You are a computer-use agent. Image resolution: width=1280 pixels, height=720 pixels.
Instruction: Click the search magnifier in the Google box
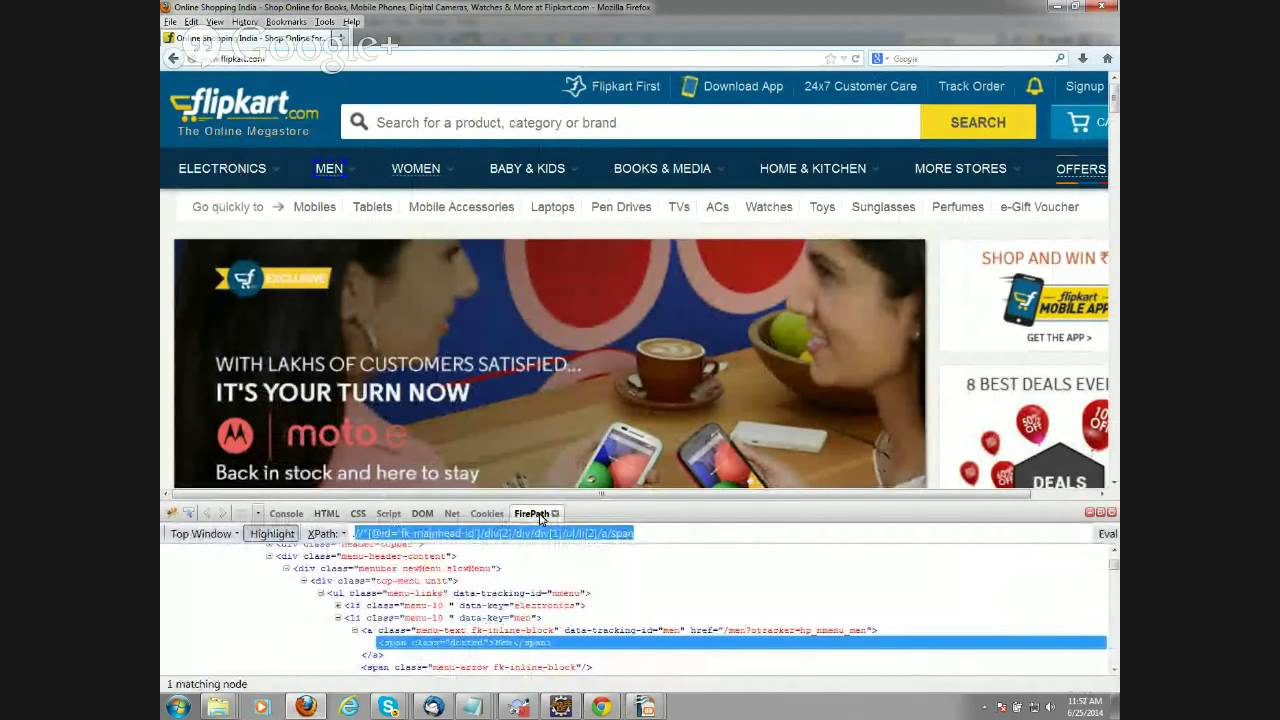coord(1061,58)
